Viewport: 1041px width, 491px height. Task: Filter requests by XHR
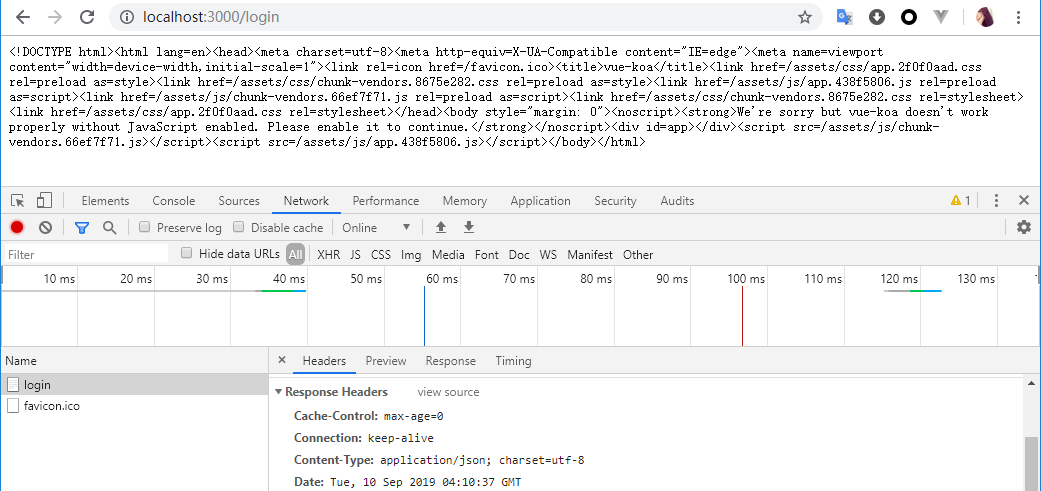pos(329,255)
